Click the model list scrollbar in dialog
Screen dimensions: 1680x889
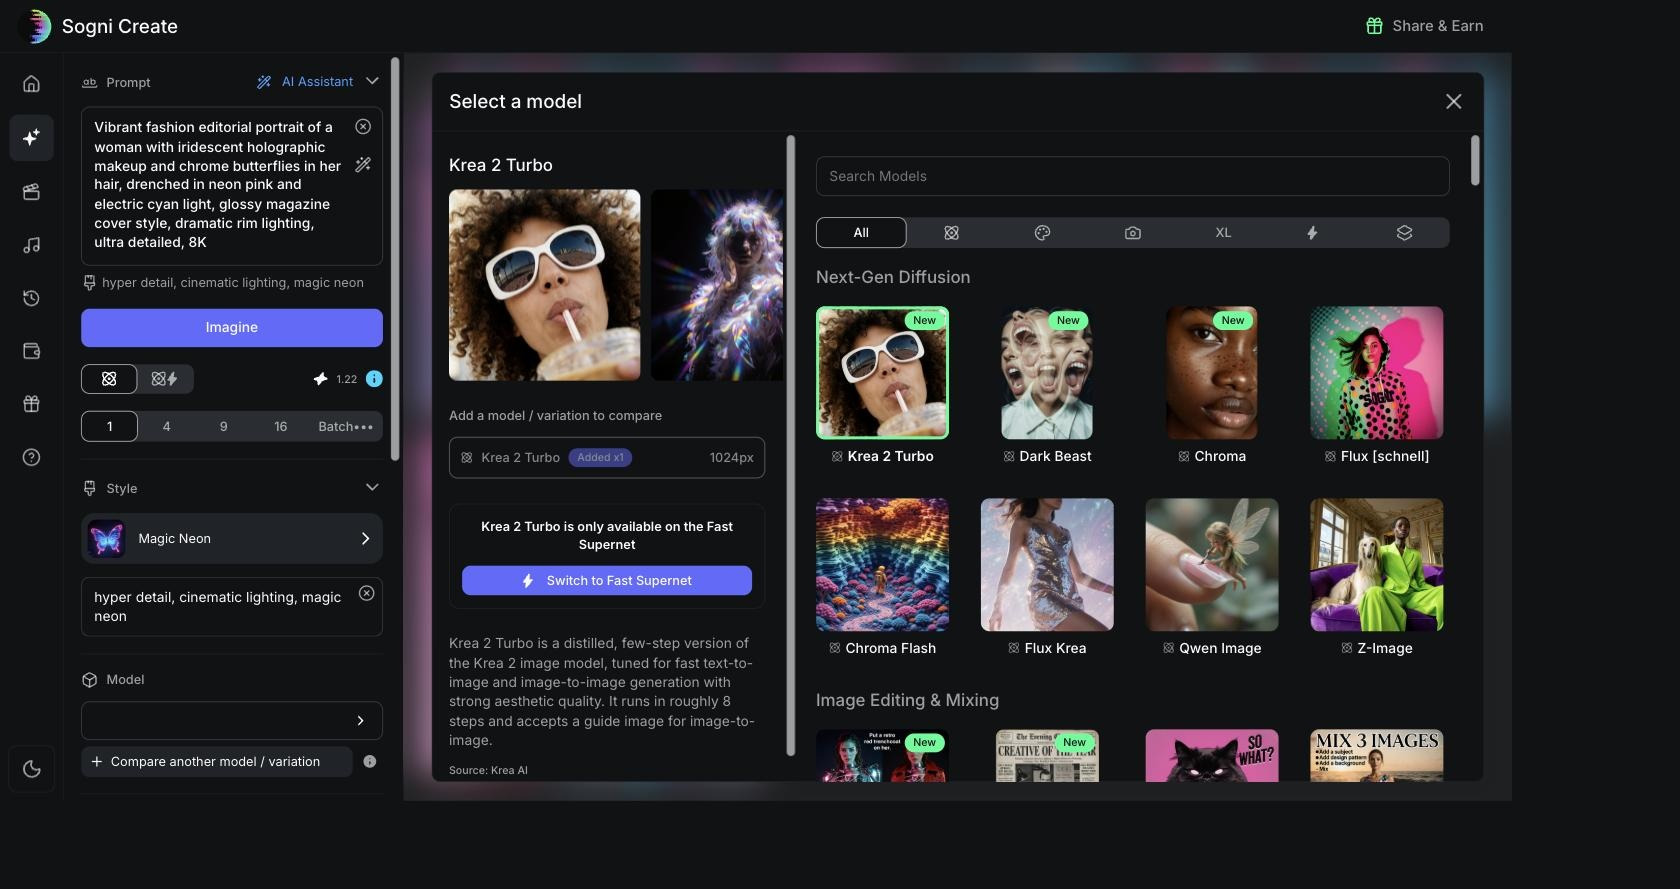pyautogui.click(x=1475, y=160)
